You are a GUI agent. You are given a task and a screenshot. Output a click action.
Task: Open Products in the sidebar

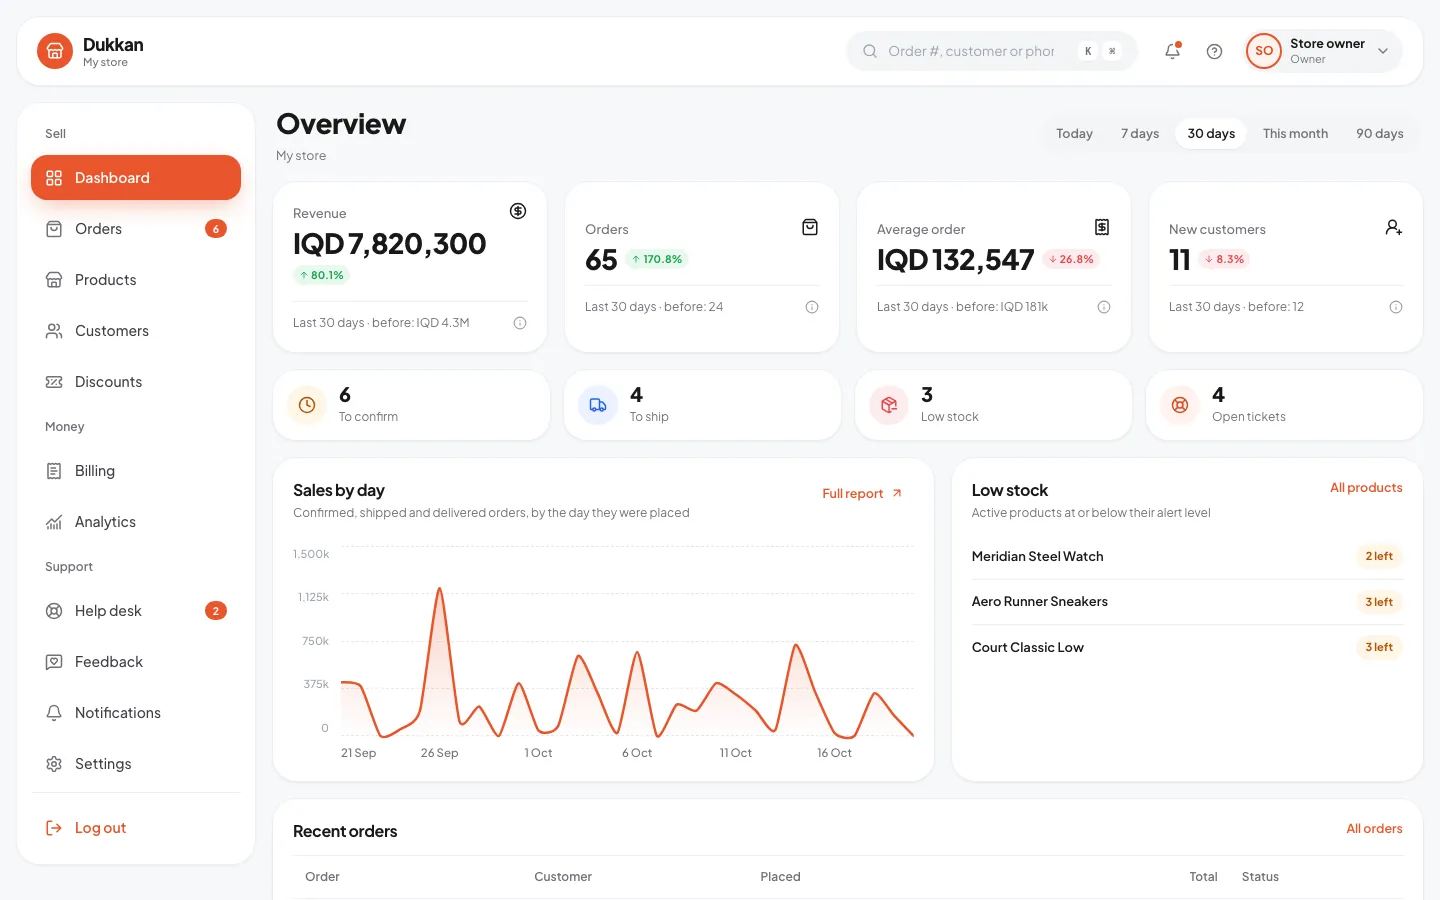pyautogui.click(x=136, y=280)
